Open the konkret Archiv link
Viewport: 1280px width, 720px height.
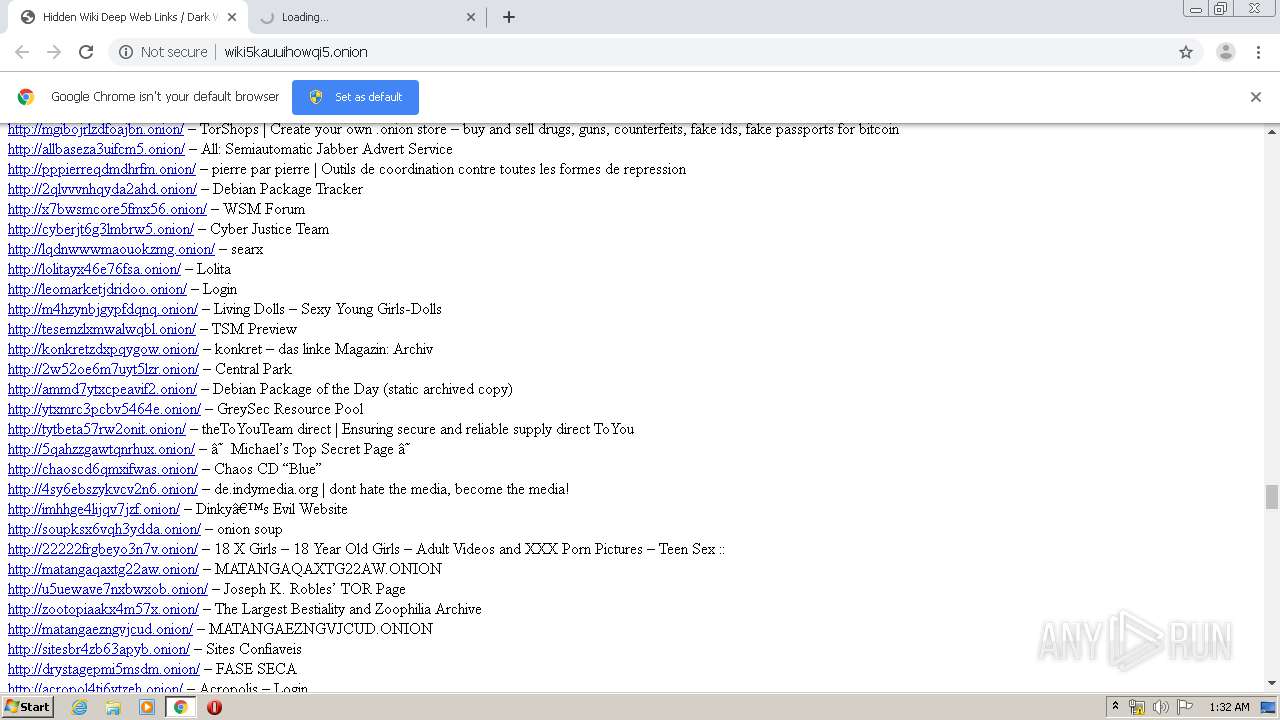tap(103, 349)
